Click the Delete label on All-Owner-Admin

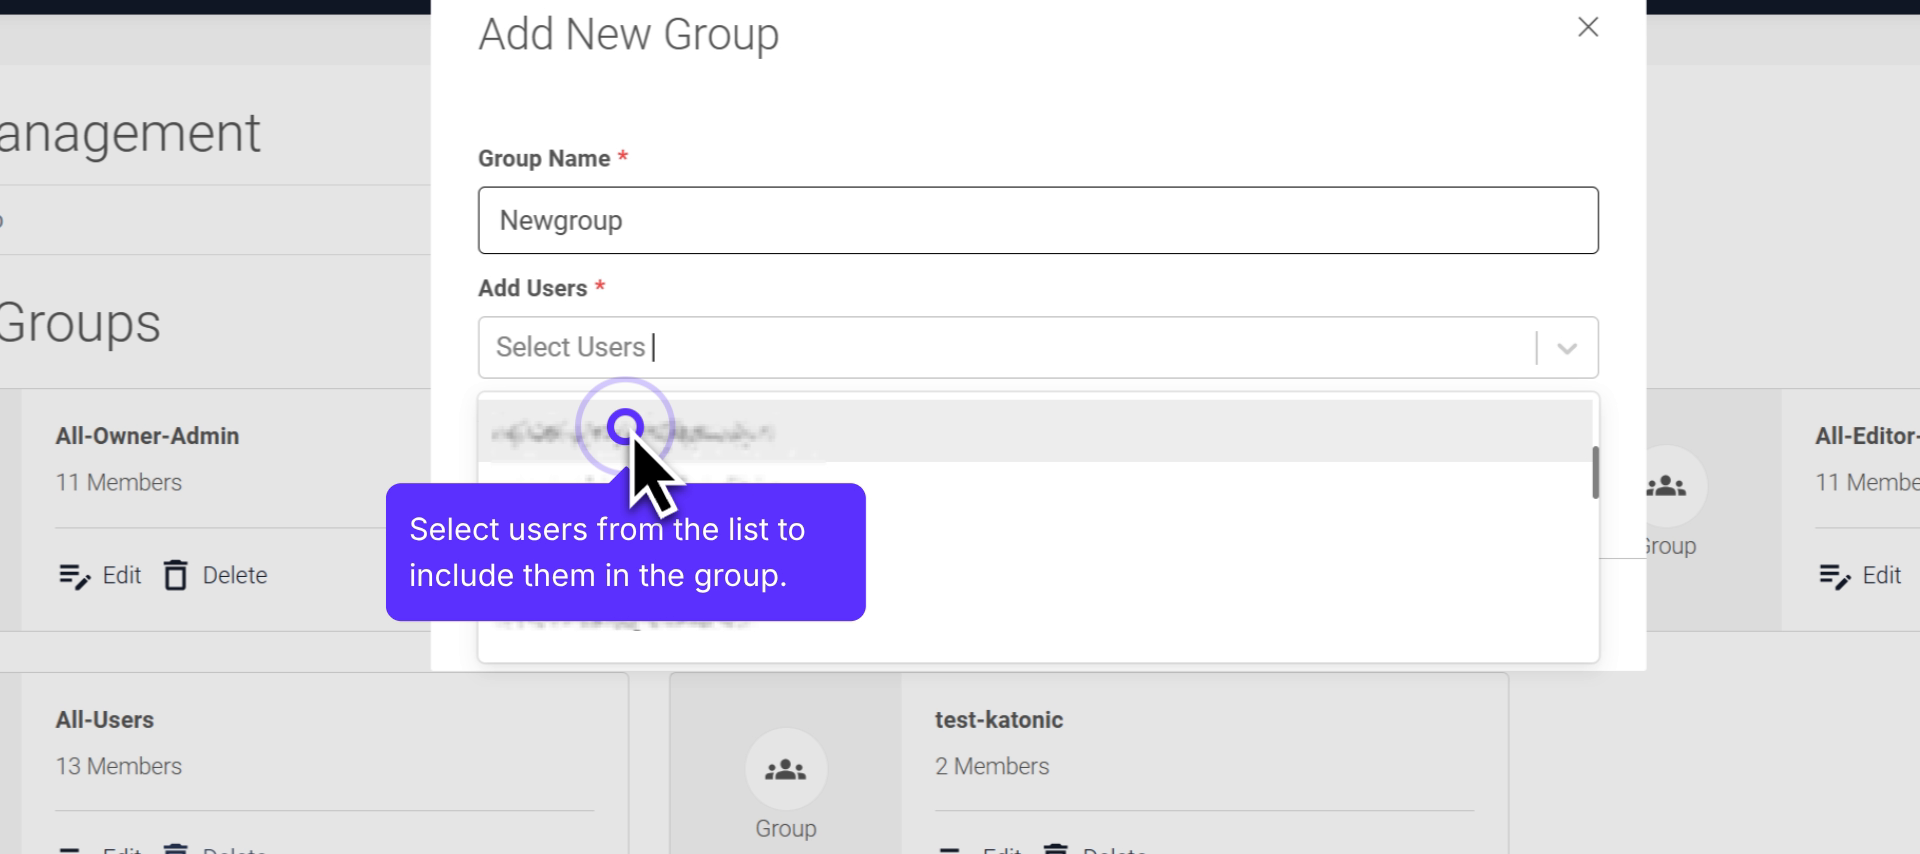click(235, 575)
